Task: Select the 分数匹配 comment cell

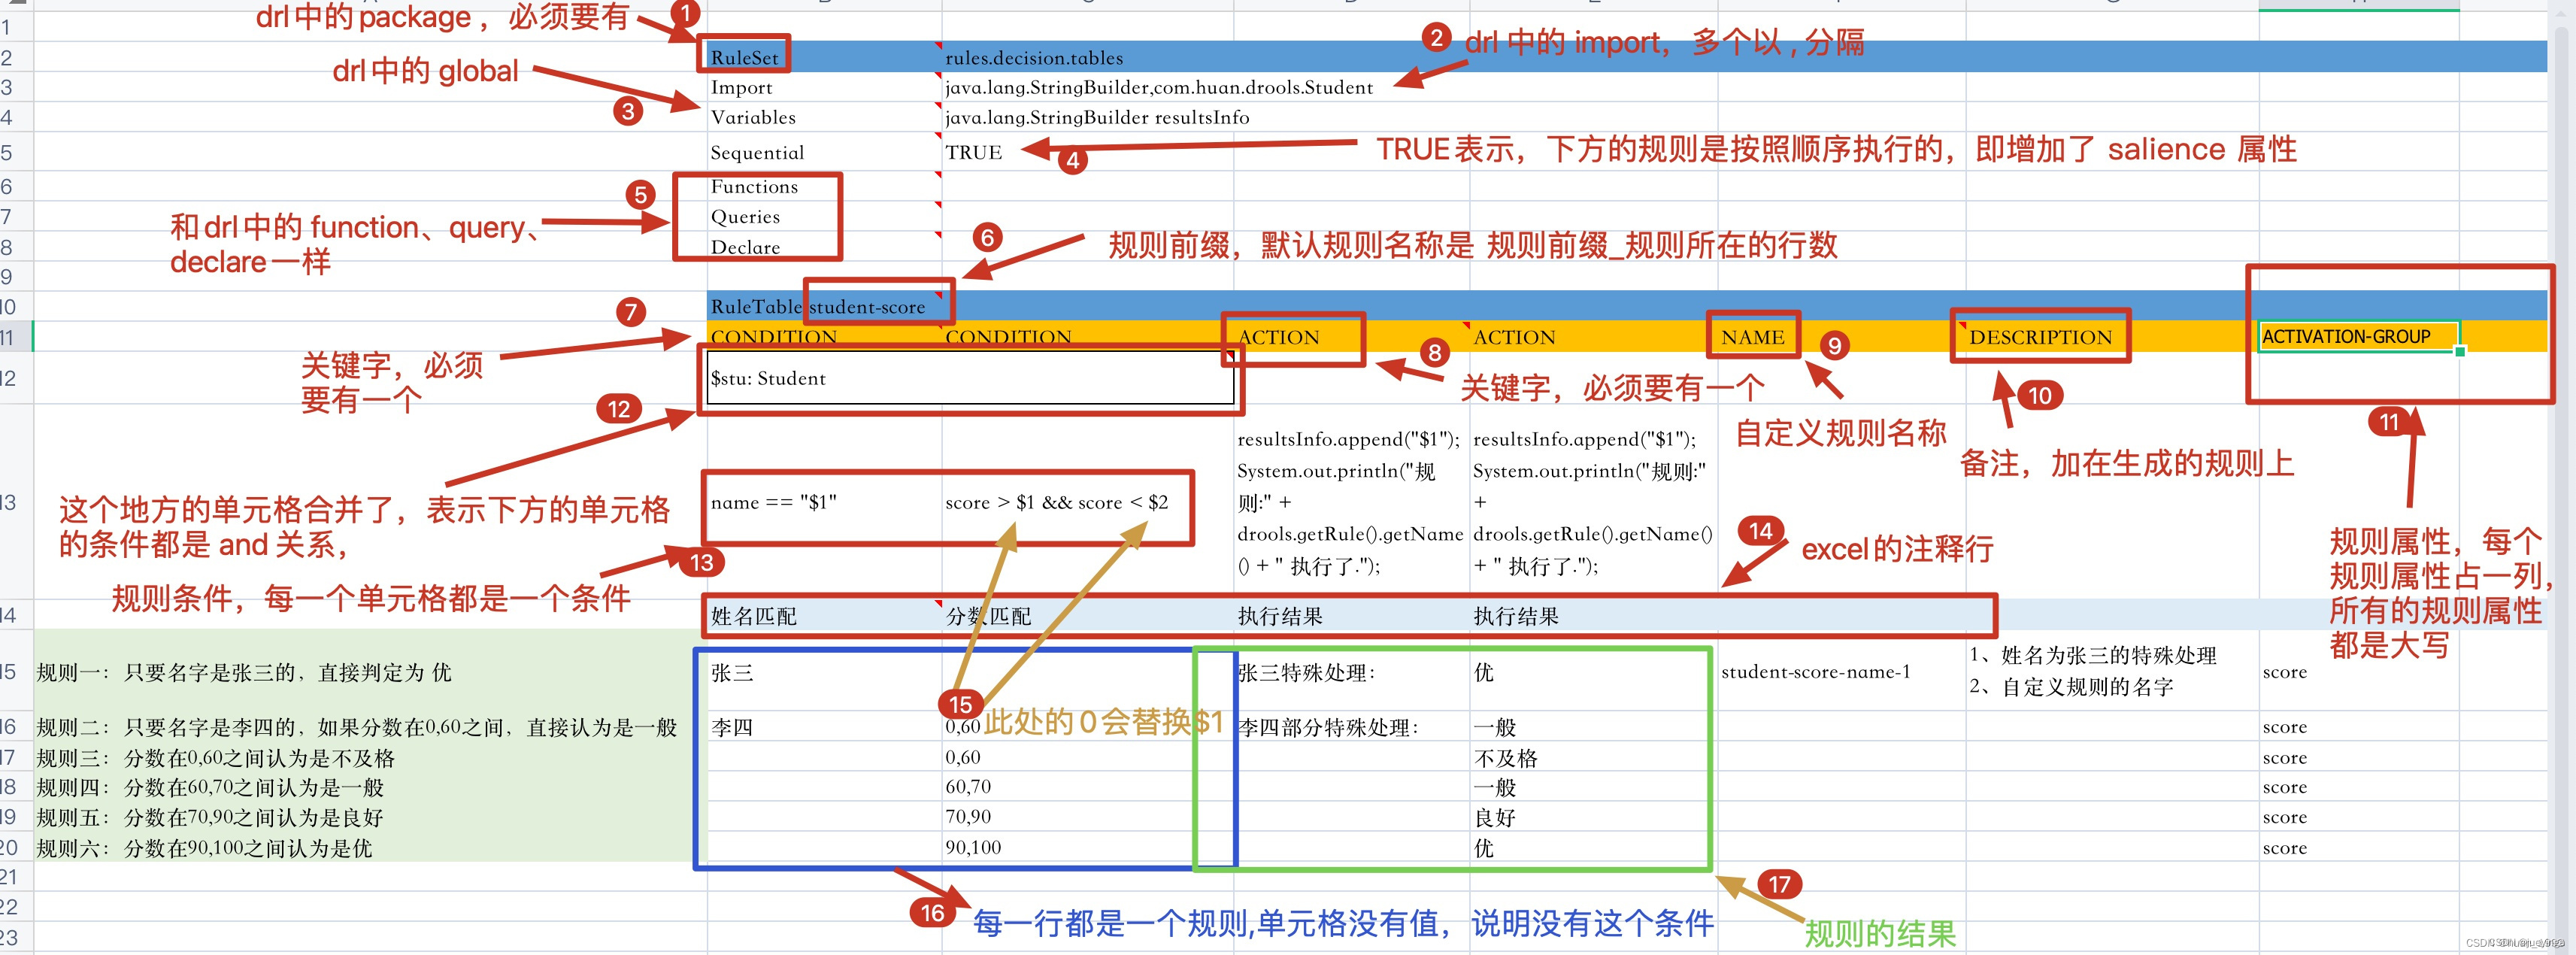Action: click(x=1087, y=615)
